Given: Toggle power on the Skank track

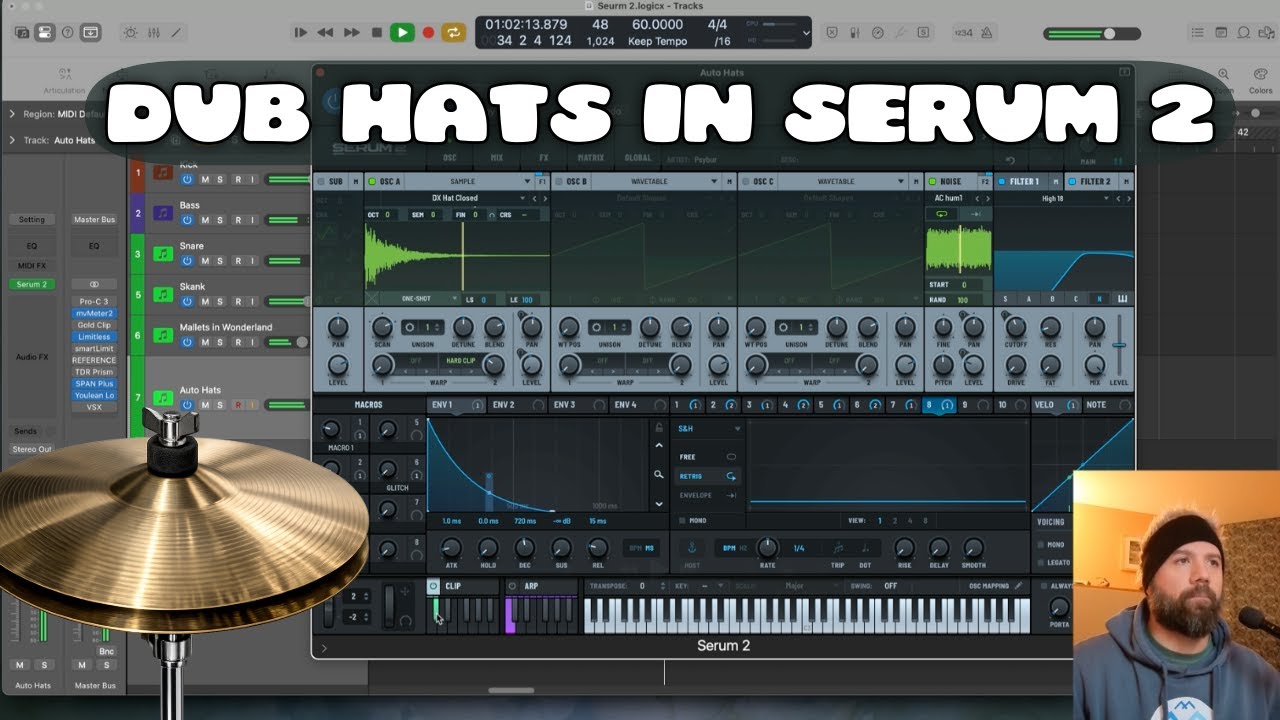Looking at the screenshot, I should click(x=187, y=301).
